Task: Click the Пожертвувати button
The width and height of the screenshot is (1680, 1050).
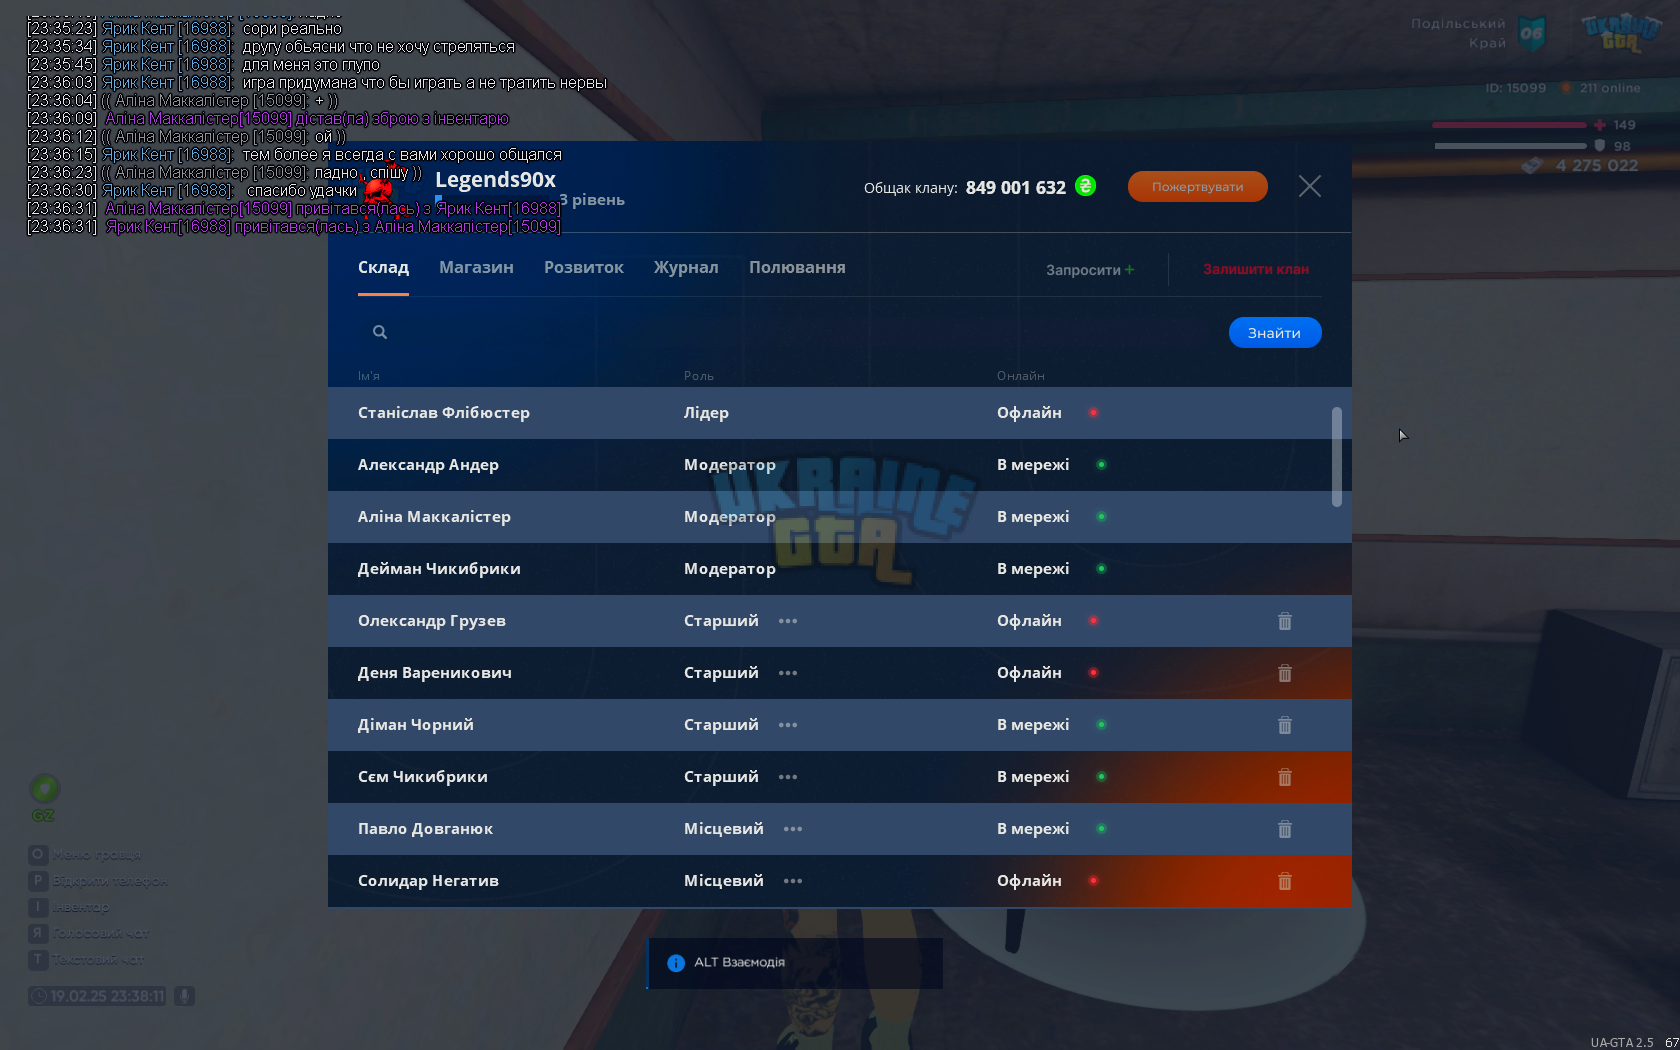Action: pos(1197,187)
